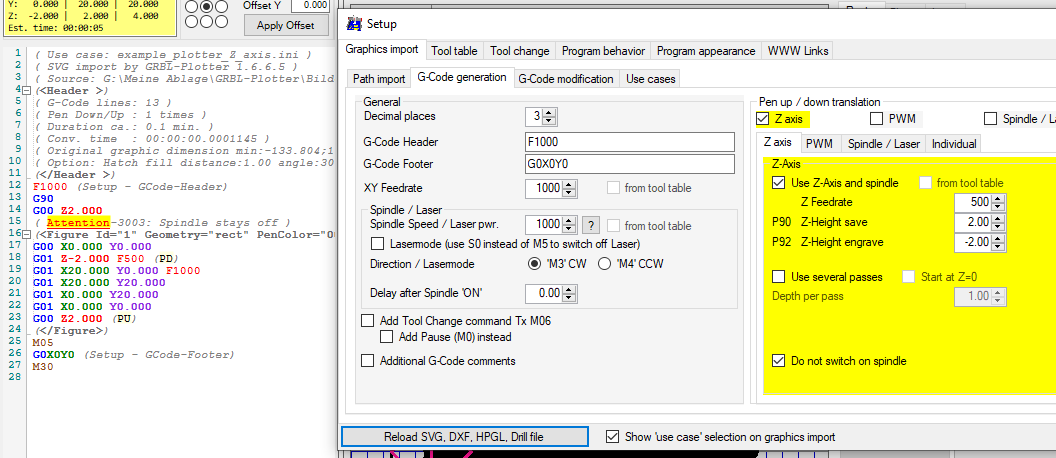
Task: Click the question mark help button beside Spindle Speed
Action: click(591, 225)
